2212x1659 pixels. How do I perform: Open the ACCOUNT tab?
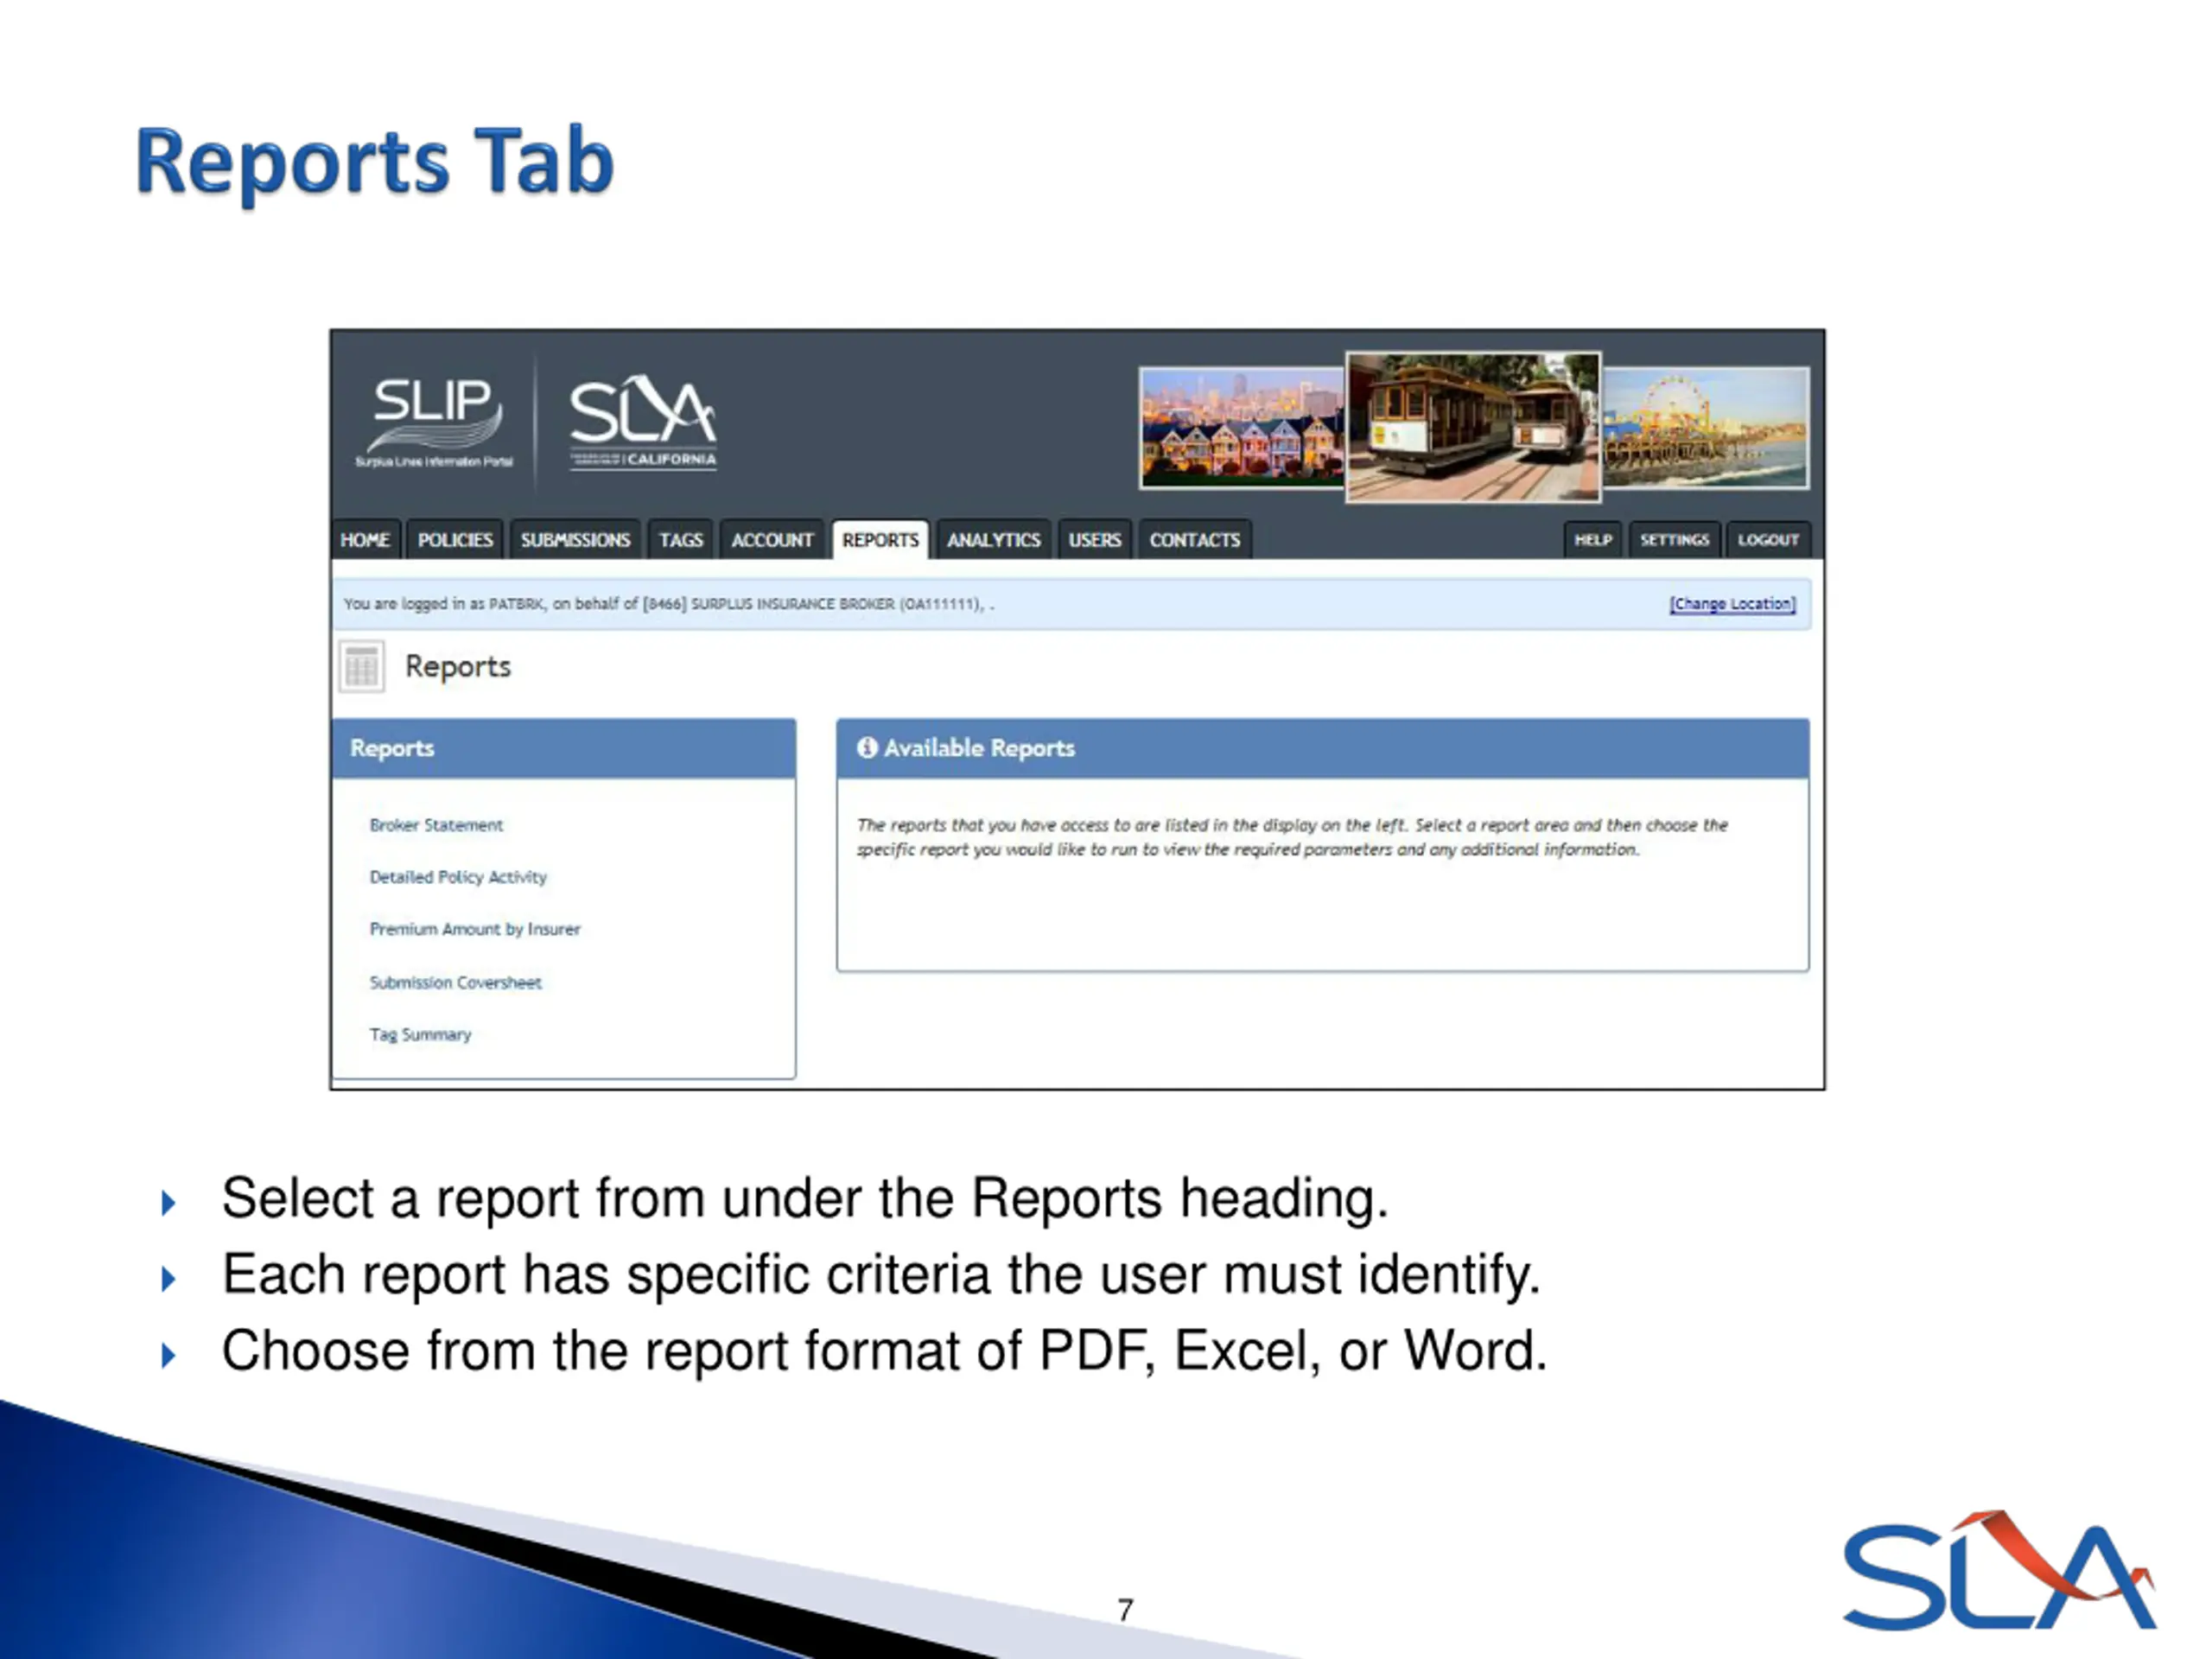click(772, 540)
